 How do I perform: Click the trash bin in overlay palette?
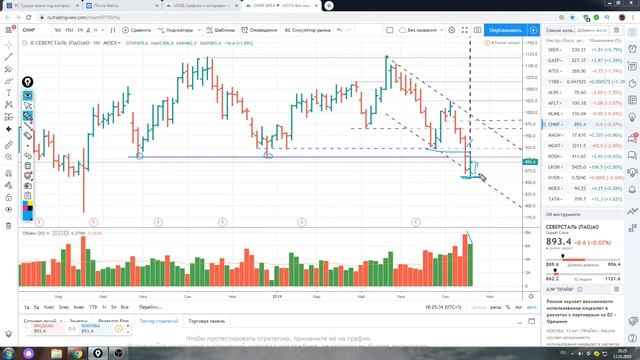[28, 166]
